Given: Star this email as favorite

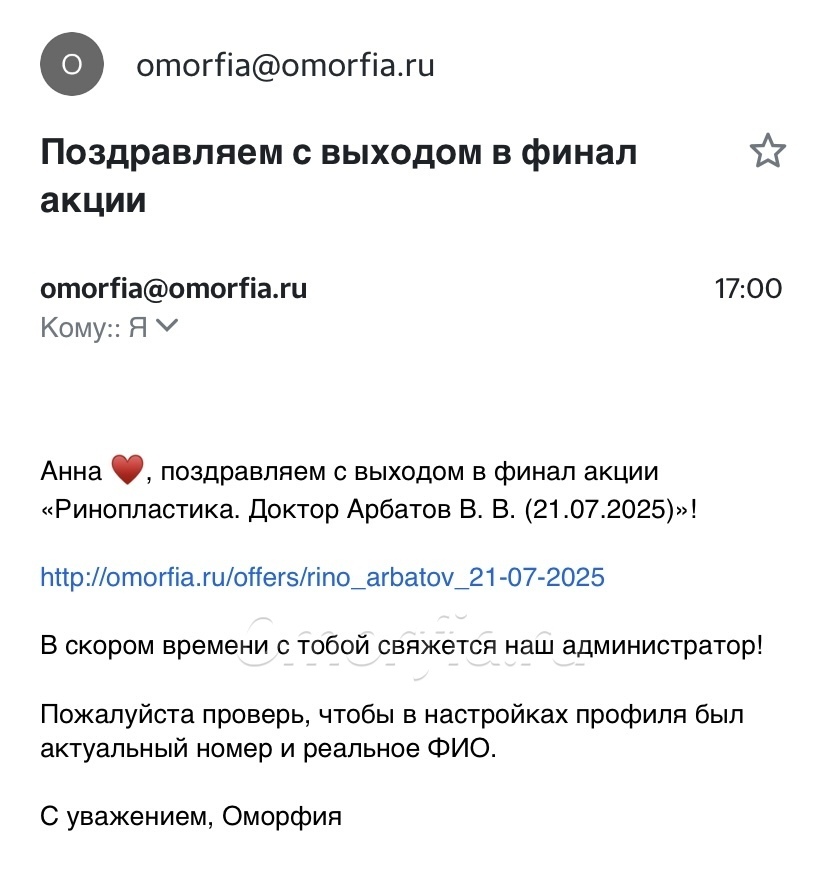Looking at the screenshot, I should pos(767,152).
